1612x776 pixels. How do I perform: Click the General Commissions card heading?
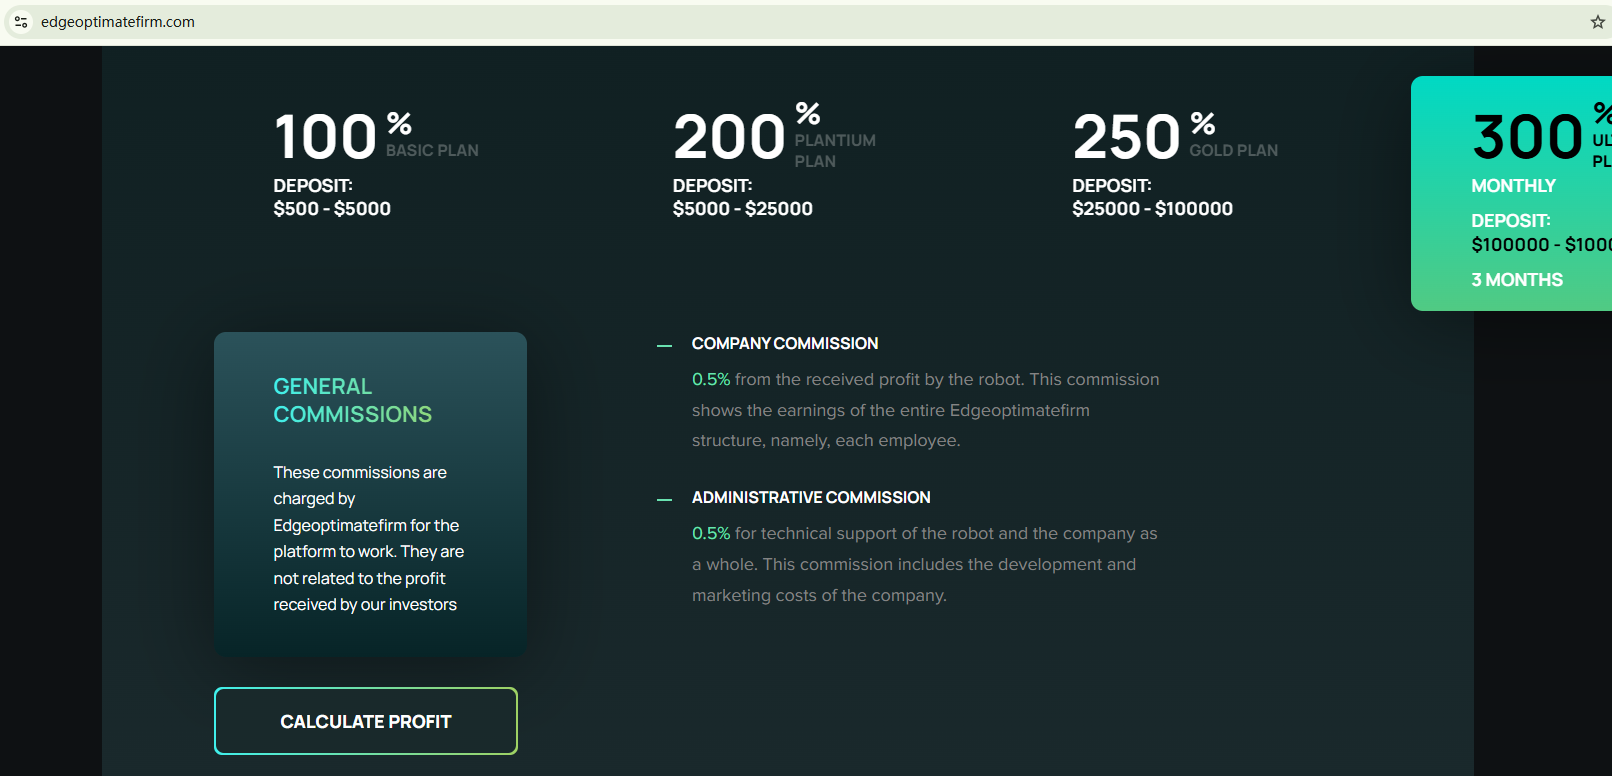(x=352, y=400)
